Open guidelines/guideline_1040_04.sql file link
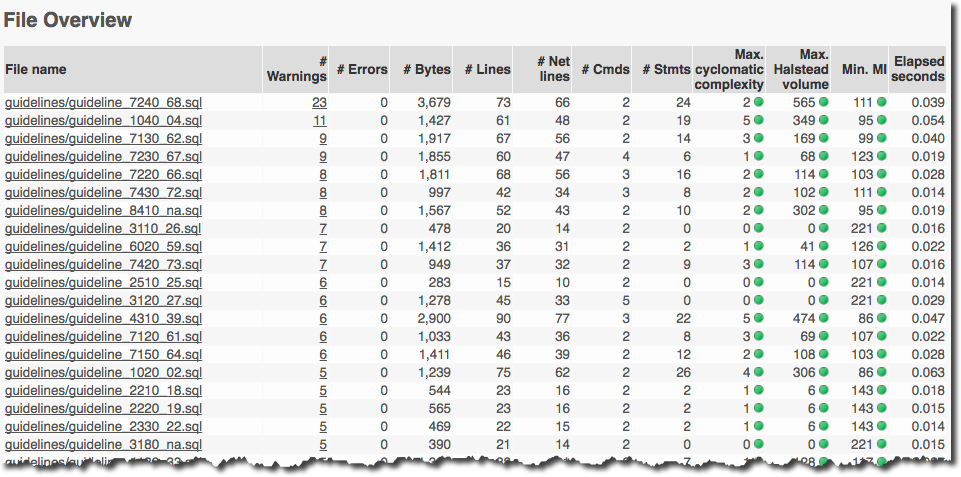The height and width of the screenshot is (477, 961). coord(104,120)
